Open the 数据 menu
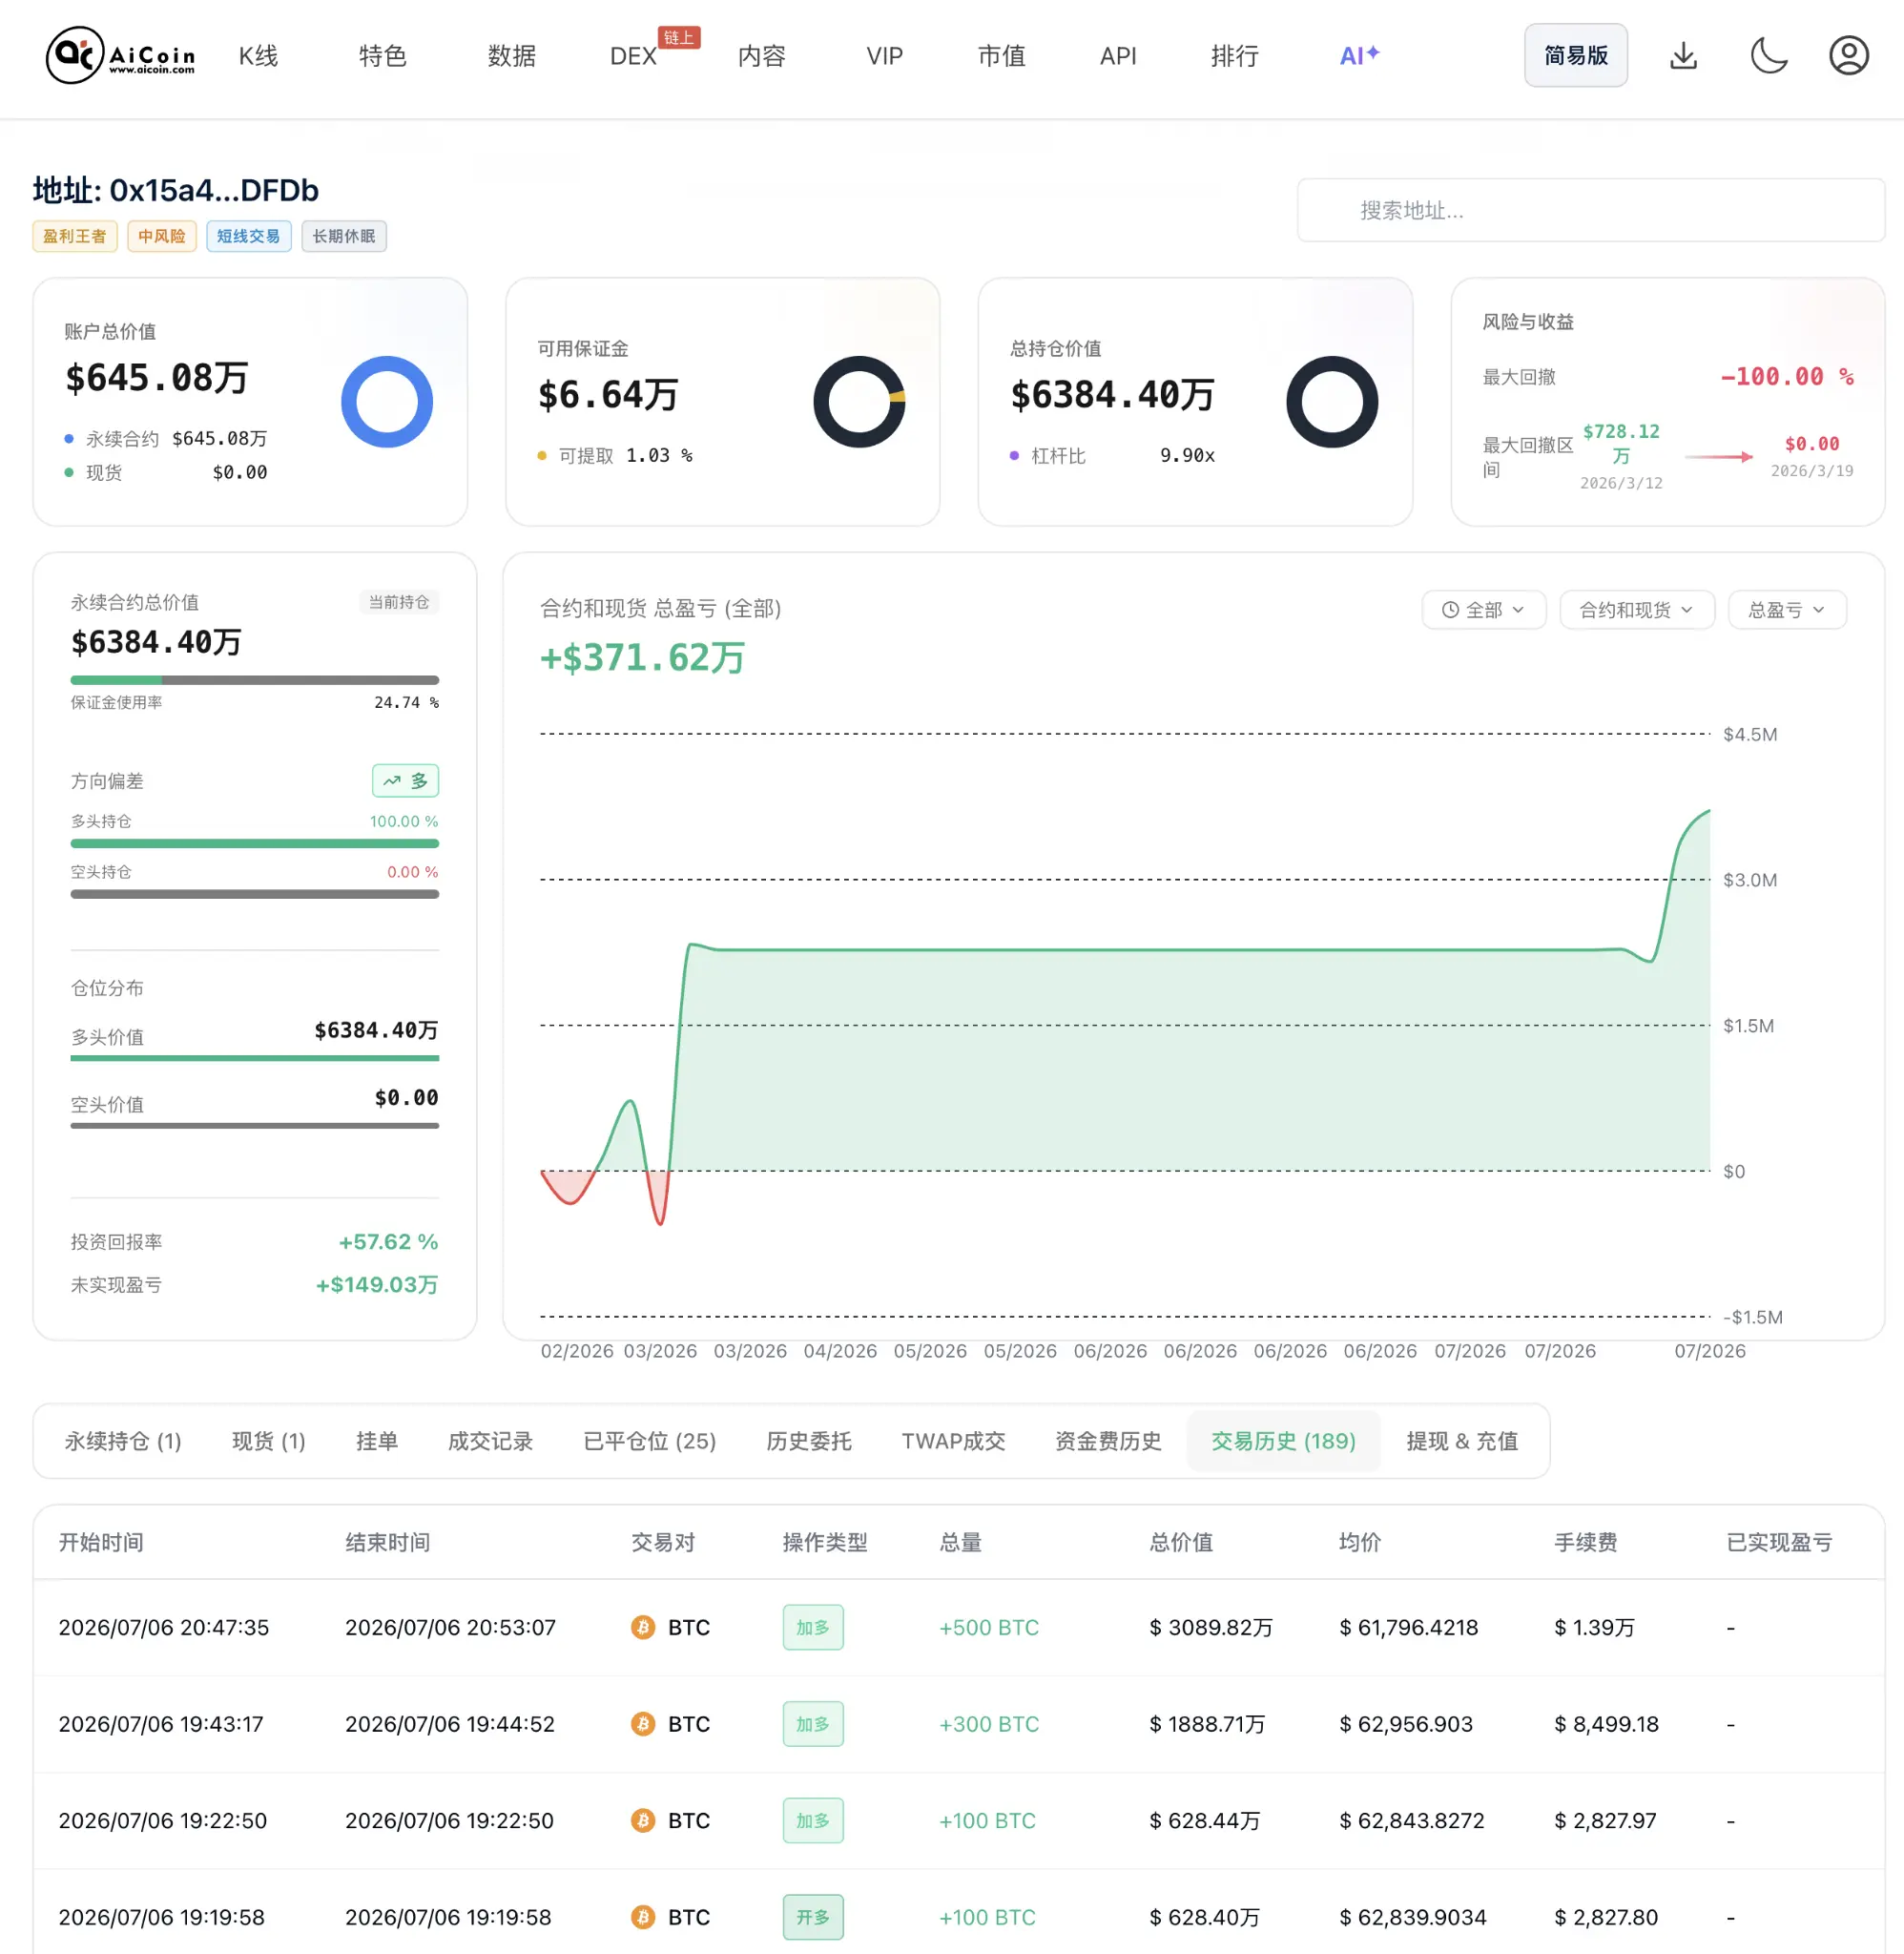The height and width of the screenshot is (1954, 1904). (x=511, y=56)
